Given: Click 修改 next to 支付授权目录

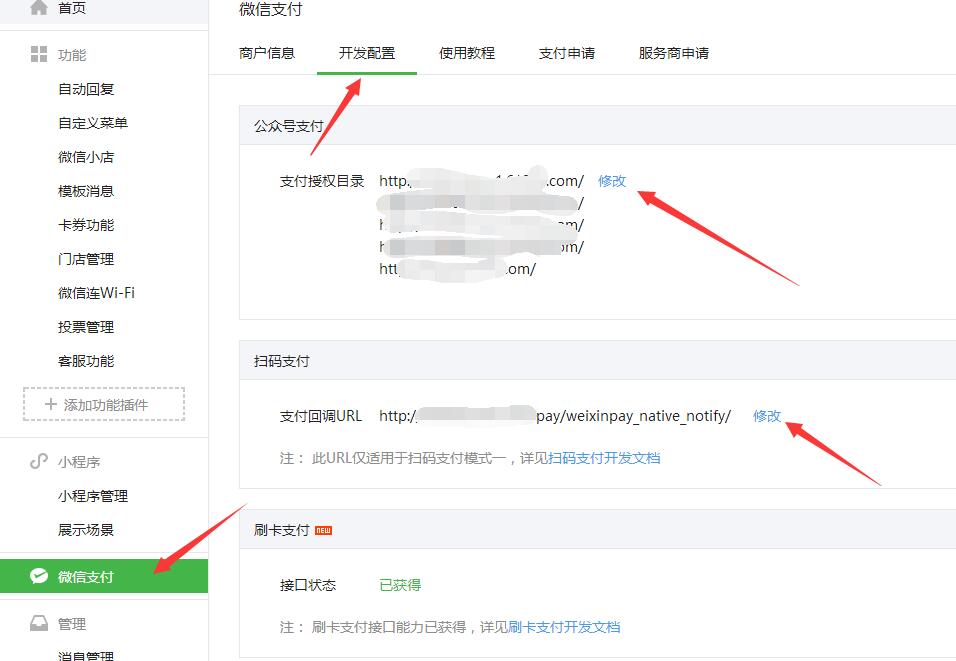Looking at the screenshot, I should pyautogui.click(x=612, y=181).
